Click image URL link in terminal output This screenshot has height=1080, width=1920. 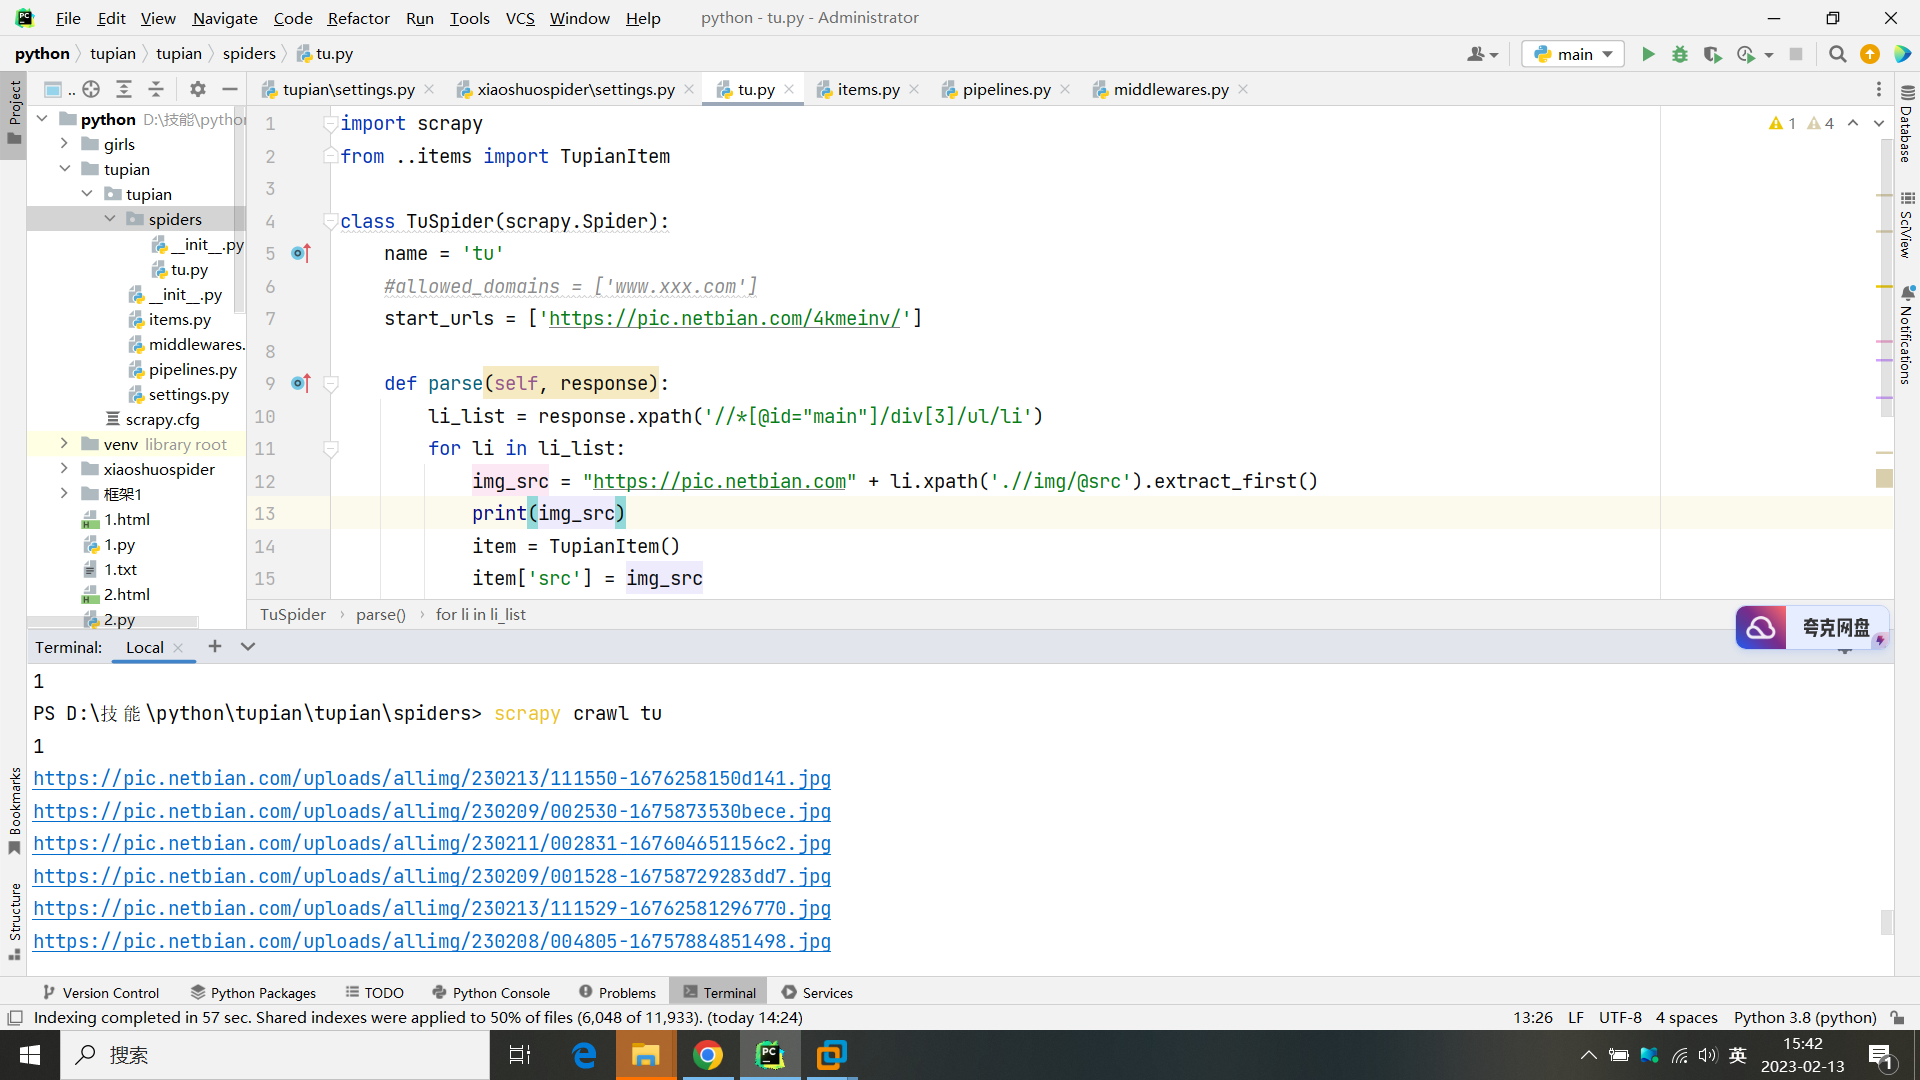(x=431, y=777)
